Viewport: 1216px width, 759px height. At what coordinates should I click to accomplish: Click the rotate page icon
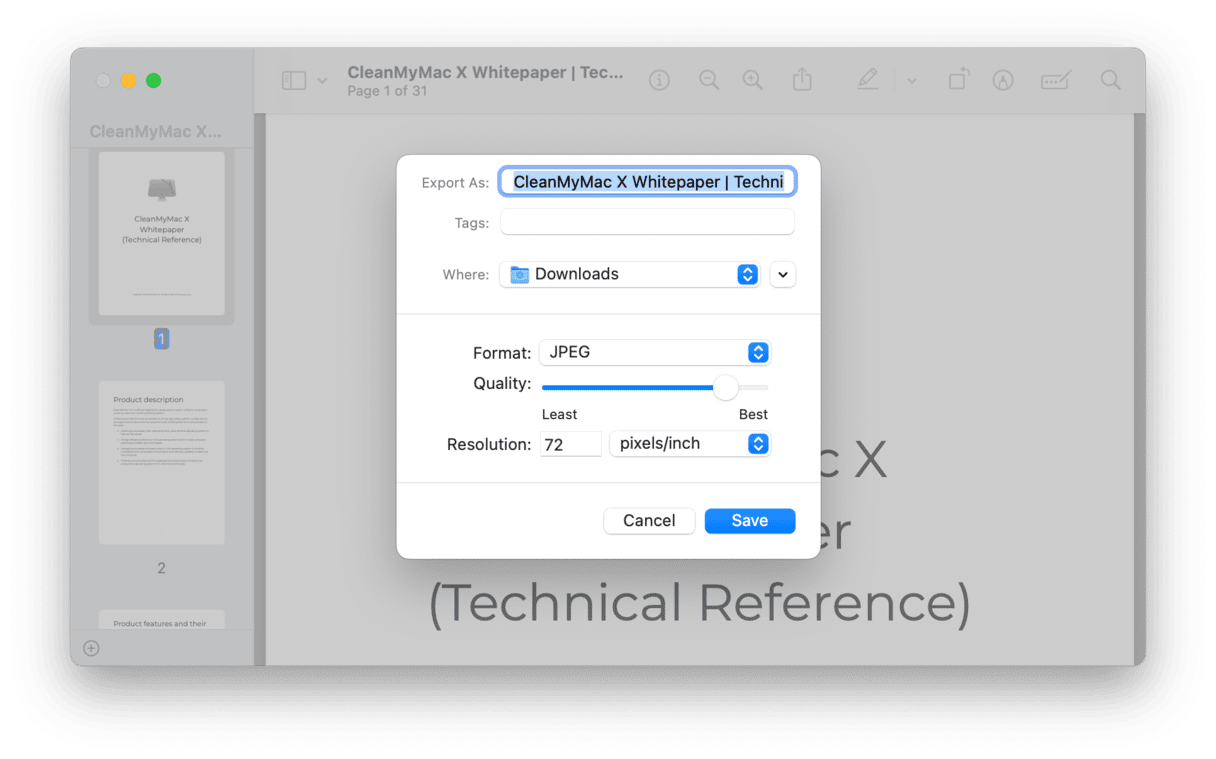(x=958, y=80)
